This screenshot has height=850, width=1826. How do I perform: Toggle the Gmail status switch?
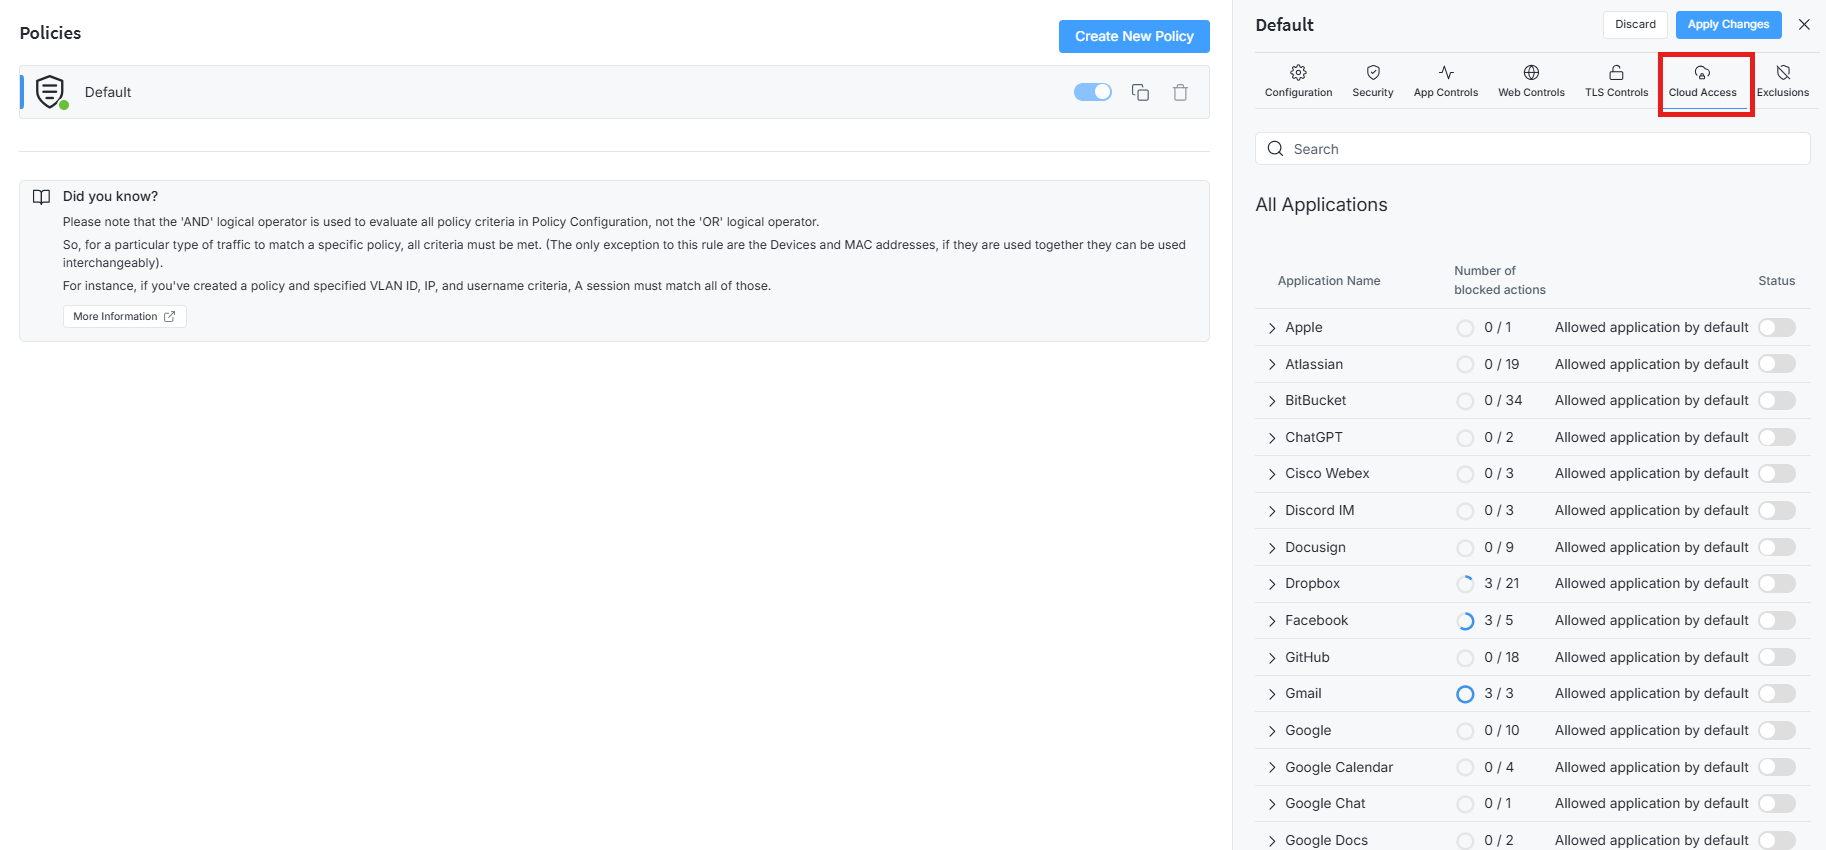point(1777,693)
